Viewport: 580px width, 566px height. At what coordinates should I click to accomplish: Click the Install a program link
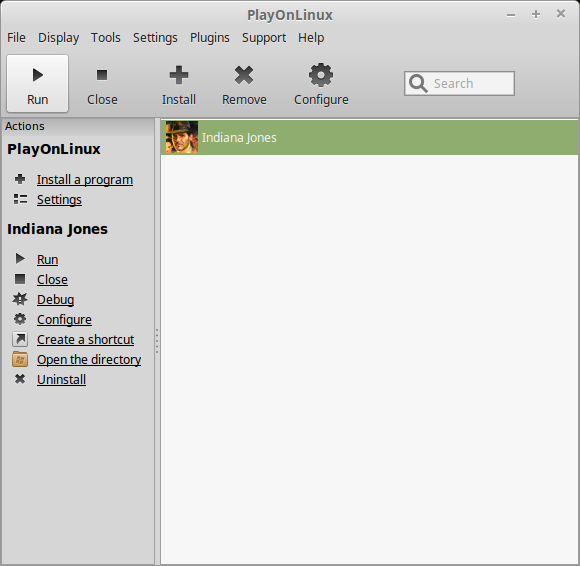[x=85, y=179]
